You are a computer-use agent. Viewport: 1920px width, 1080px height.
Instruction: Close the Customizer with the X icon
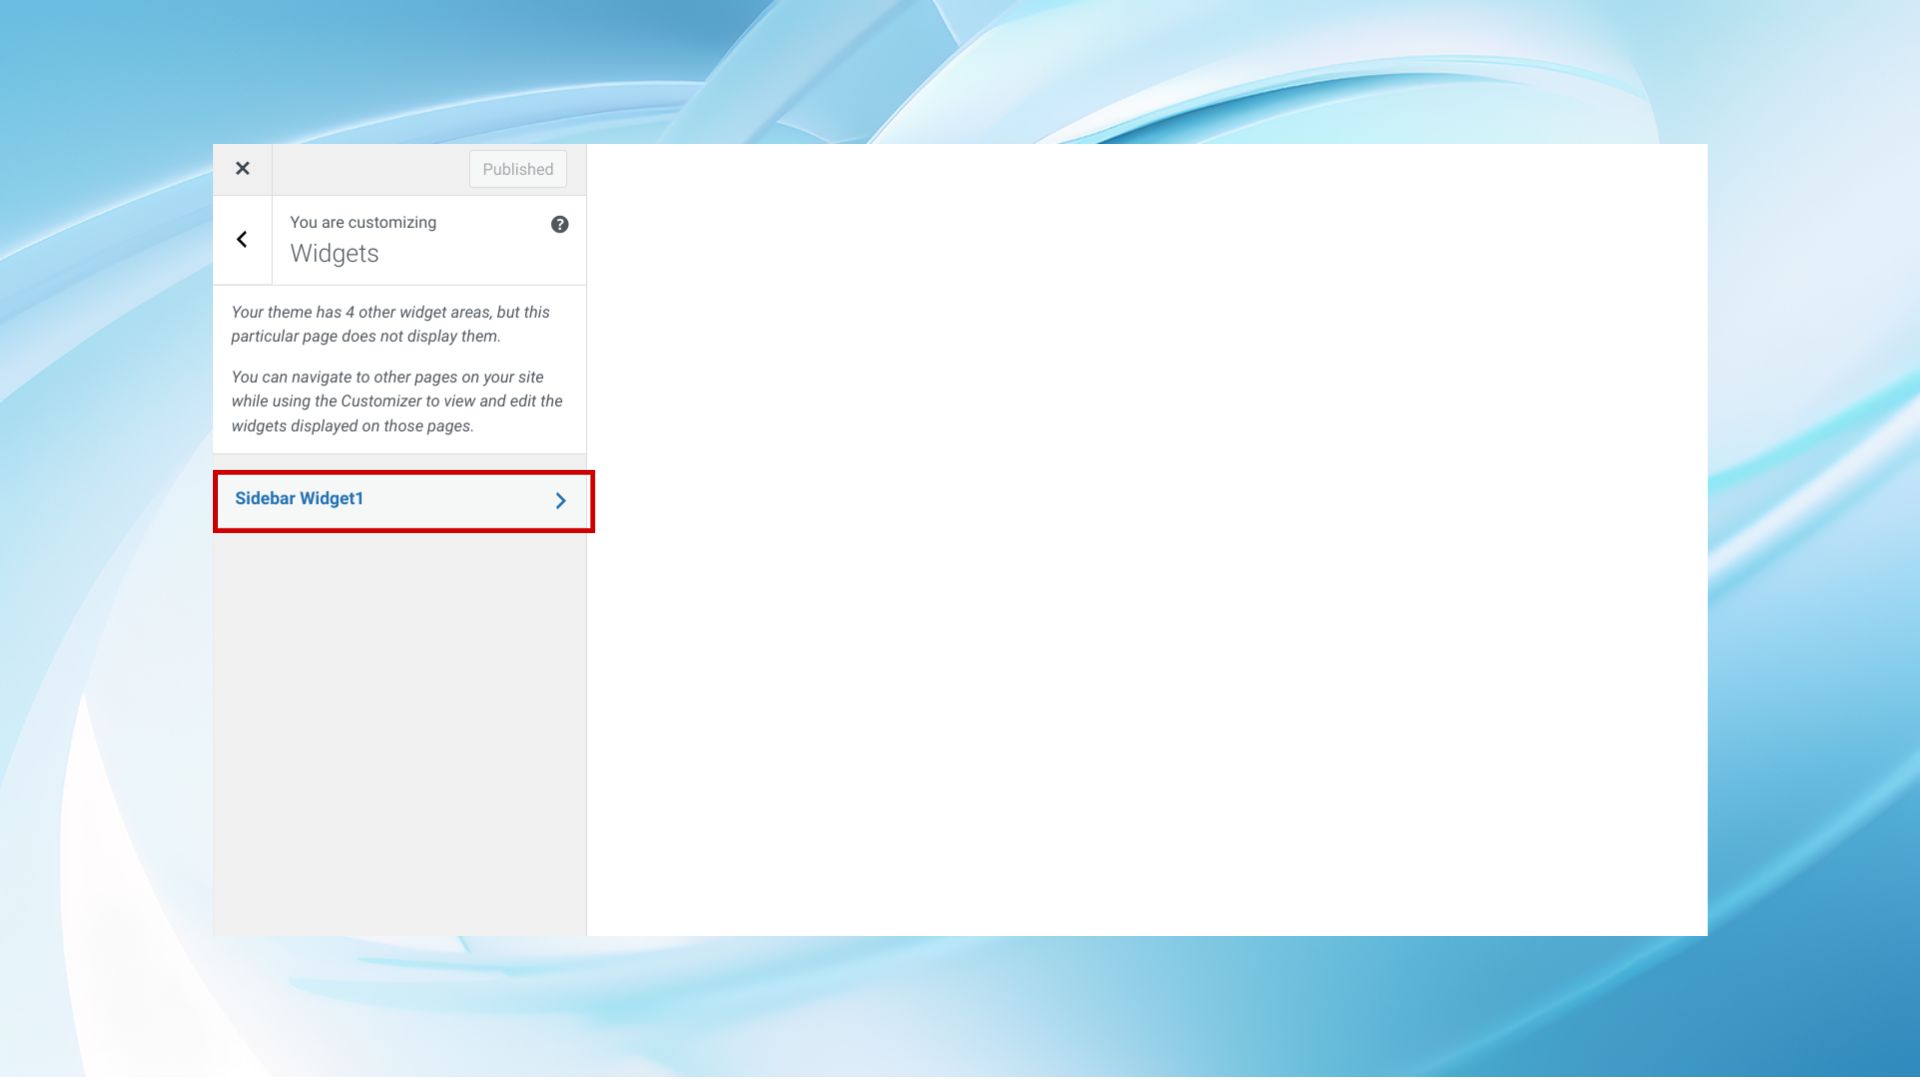click(x=242, y=169)
